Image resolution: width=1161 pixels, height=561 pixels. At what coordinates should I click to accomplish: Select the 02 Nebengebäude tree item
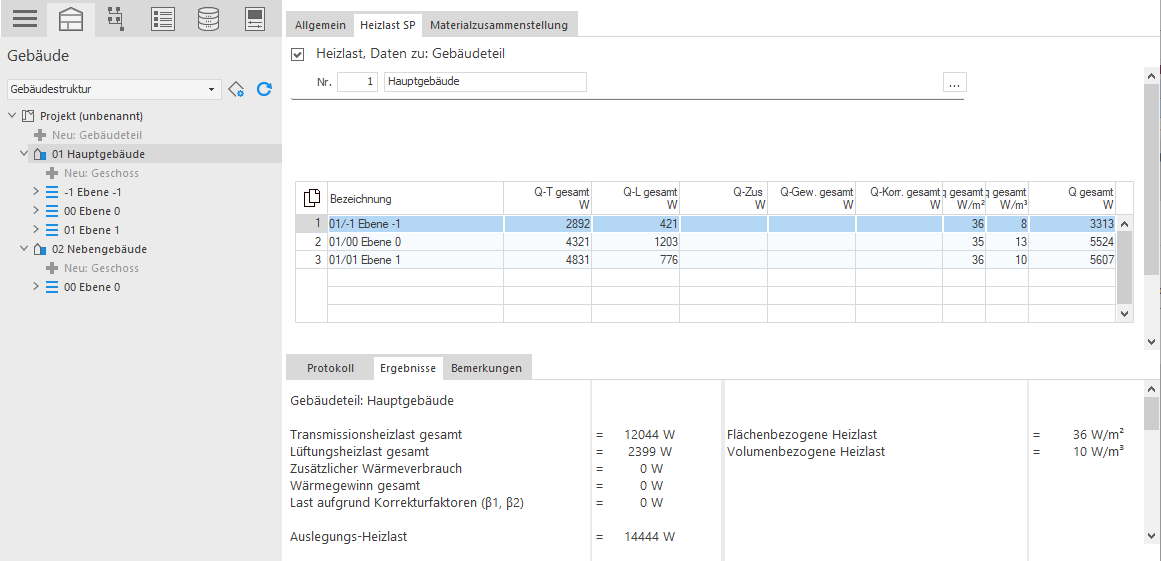point(99,249)
